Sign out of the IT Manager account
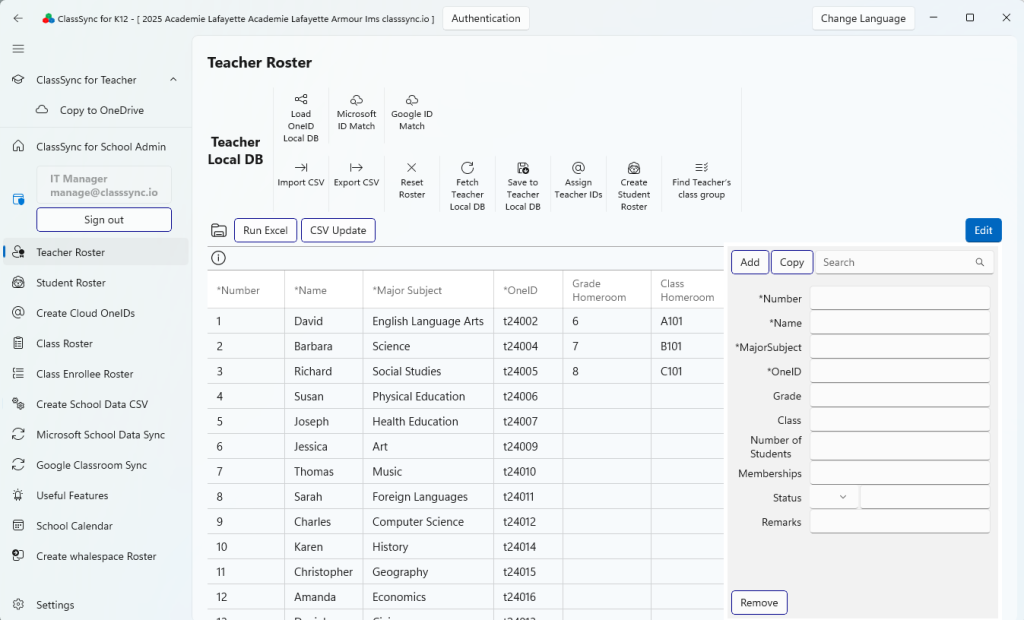1024x620 pixels. [x=104, y=220]
